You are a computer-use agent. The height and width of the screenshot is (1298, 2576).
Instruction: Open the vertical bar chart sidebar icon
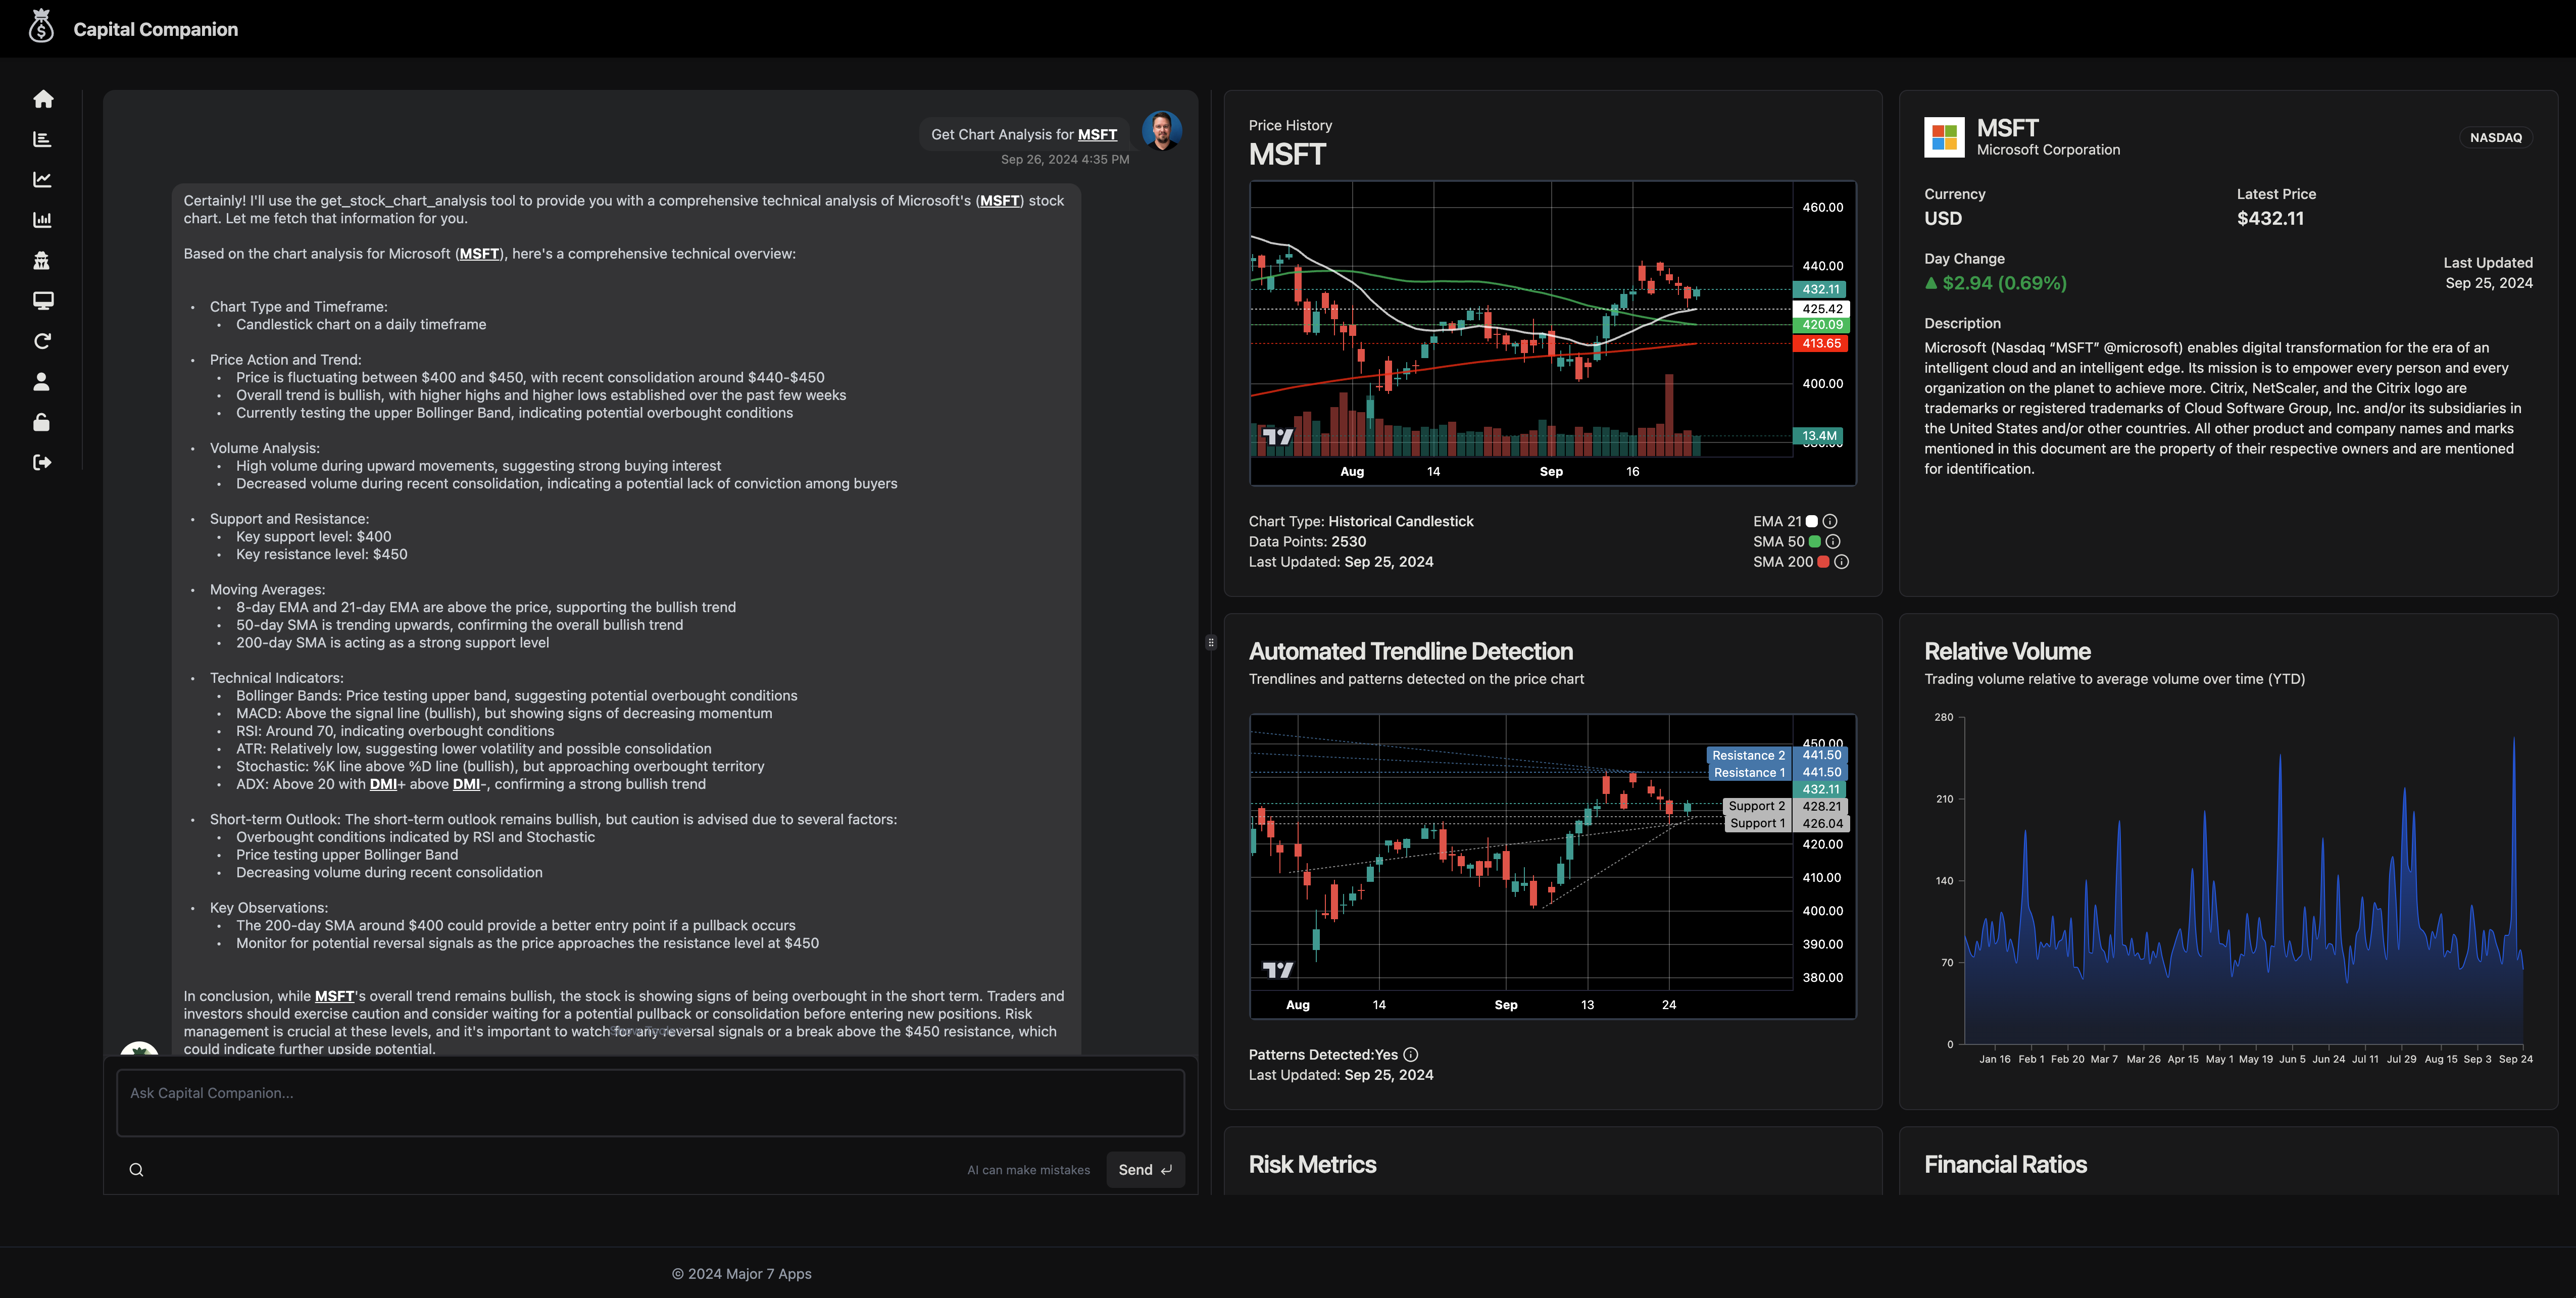[42, 220]
